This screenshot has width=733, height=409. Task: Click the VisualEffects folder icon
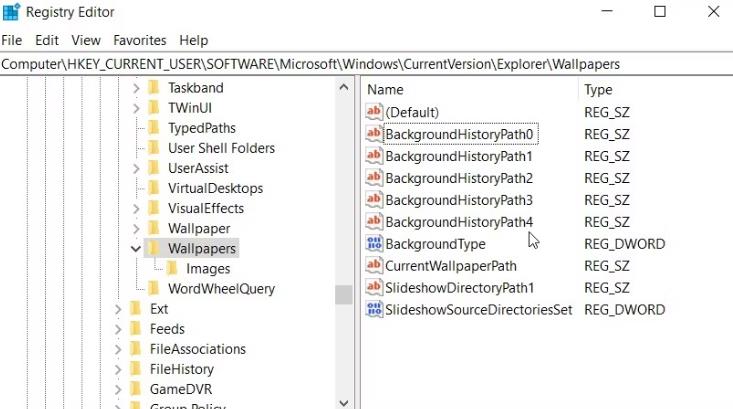point(154,208)
